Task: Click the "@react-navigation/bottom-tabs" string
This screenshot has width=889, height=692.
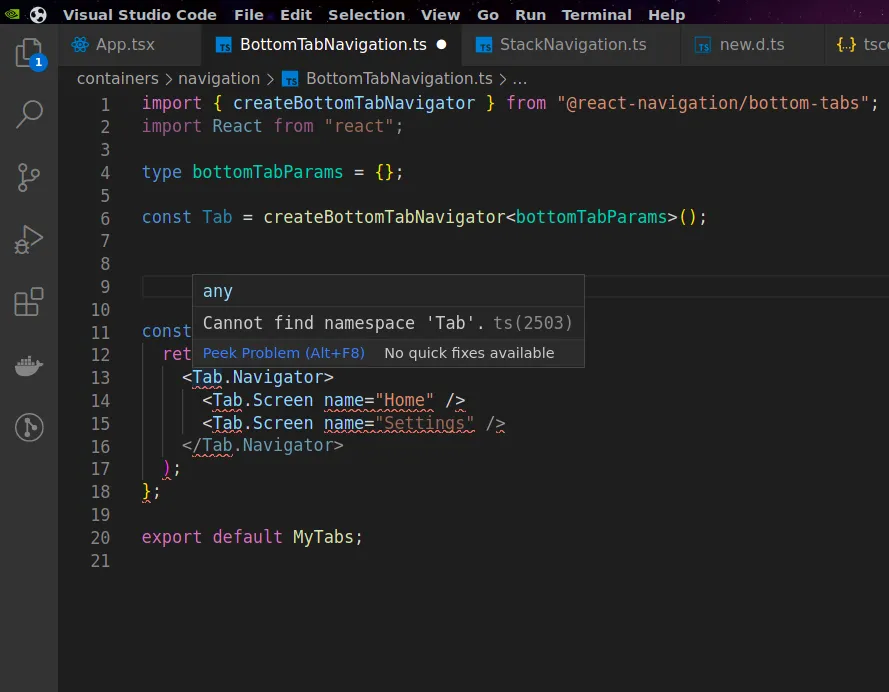Action: 713,103
